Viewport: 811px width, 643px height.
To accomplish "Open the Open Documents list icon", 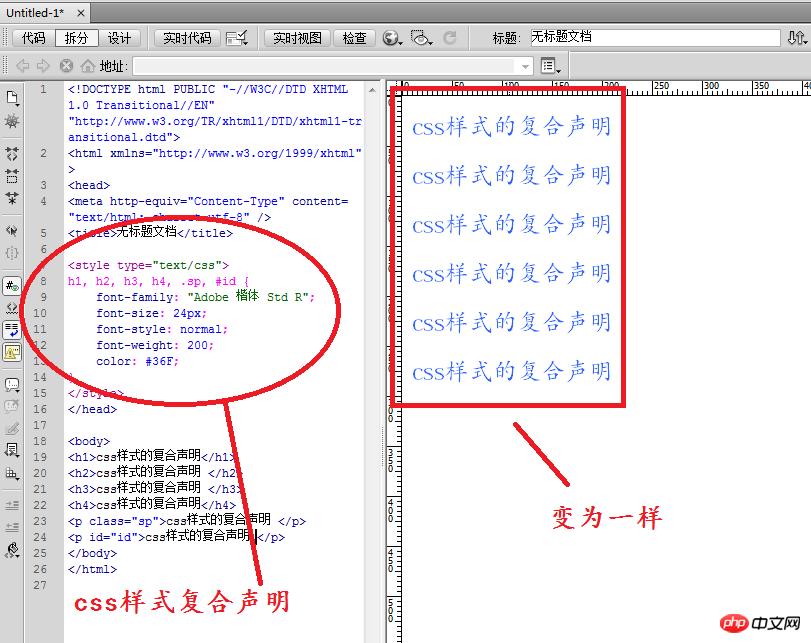I will 12,98.
